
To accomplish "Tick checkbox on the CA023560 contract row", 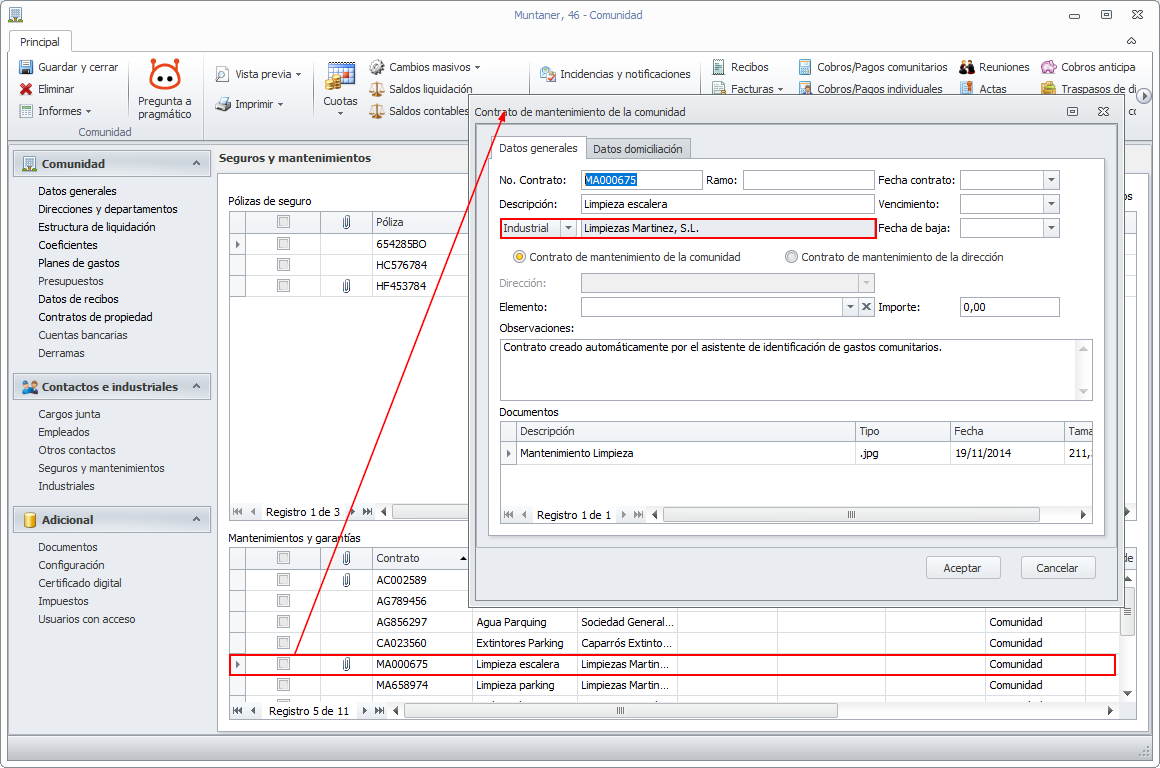I will [x=283, y=642].
